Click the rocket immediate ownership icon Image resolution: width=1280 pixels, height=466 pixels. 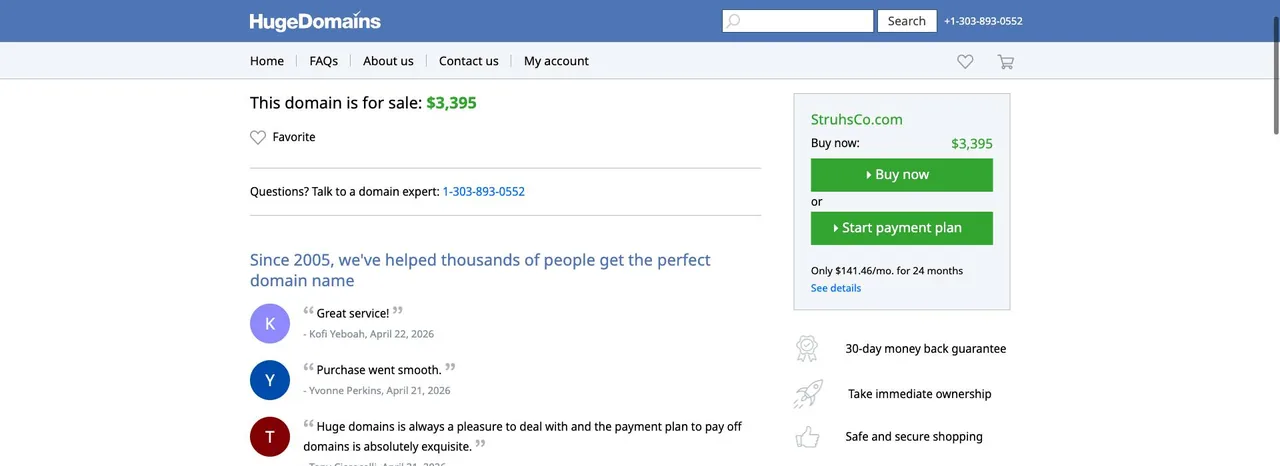coord(807,394)
